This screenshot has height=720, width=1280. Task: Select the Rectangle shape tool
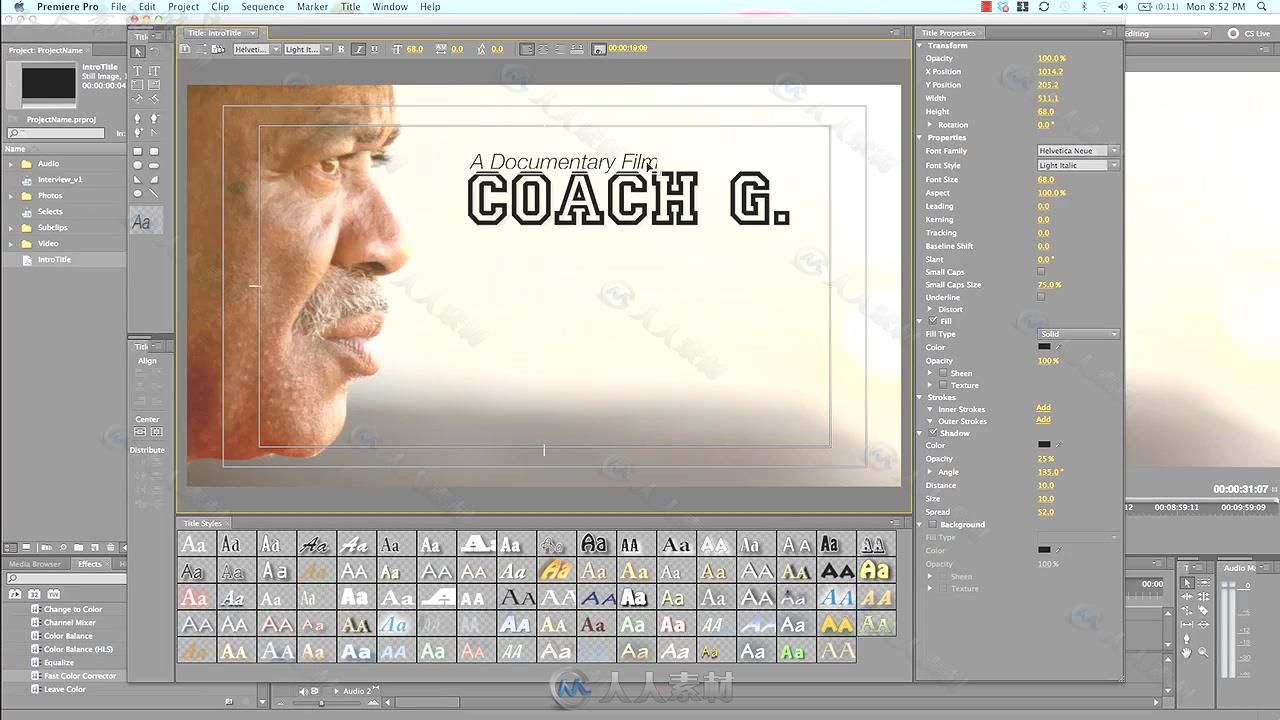[138, 152]
